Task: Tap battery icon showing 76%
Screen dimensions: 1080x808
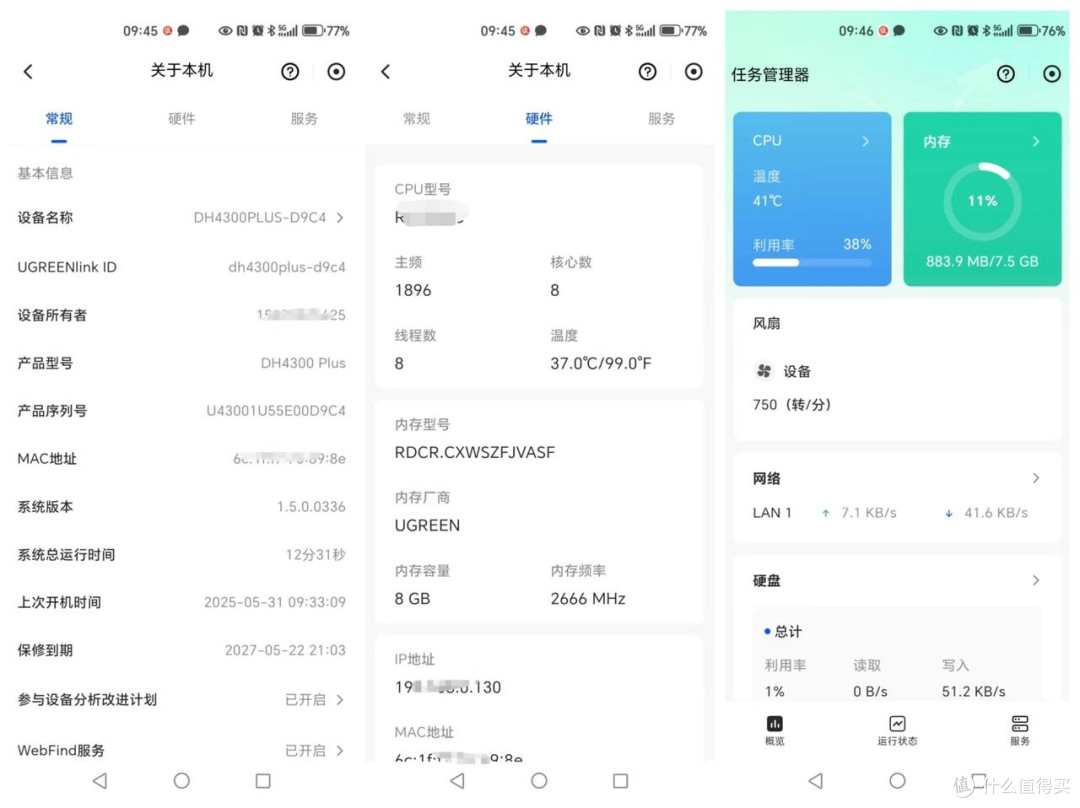Action: pyautogui.click(x=1028, y=30)
